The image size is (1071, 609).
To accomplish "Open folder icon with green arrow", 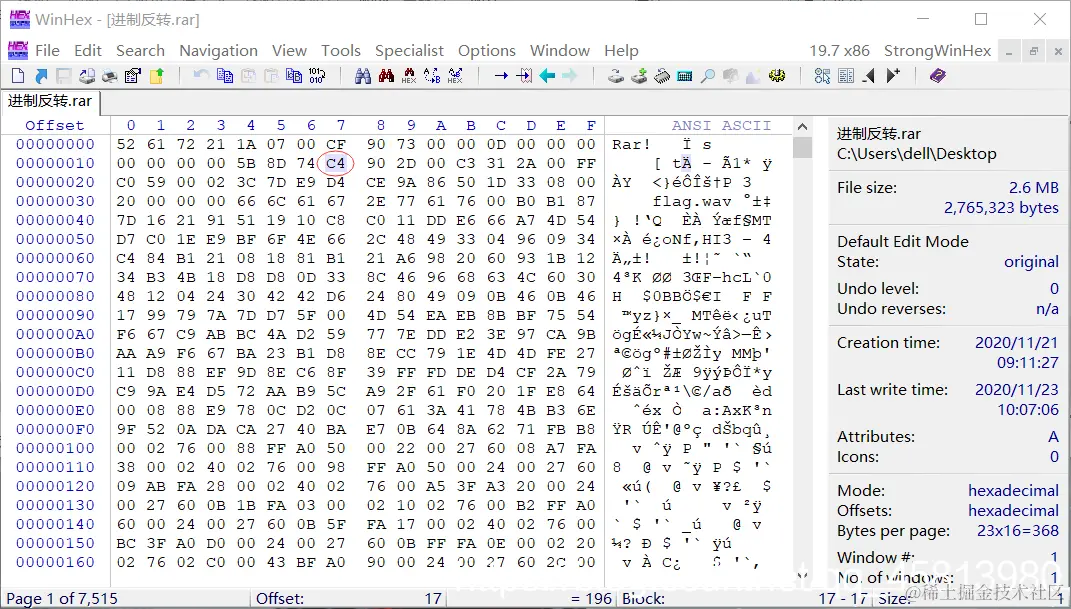I will click(x=156, y=76).
